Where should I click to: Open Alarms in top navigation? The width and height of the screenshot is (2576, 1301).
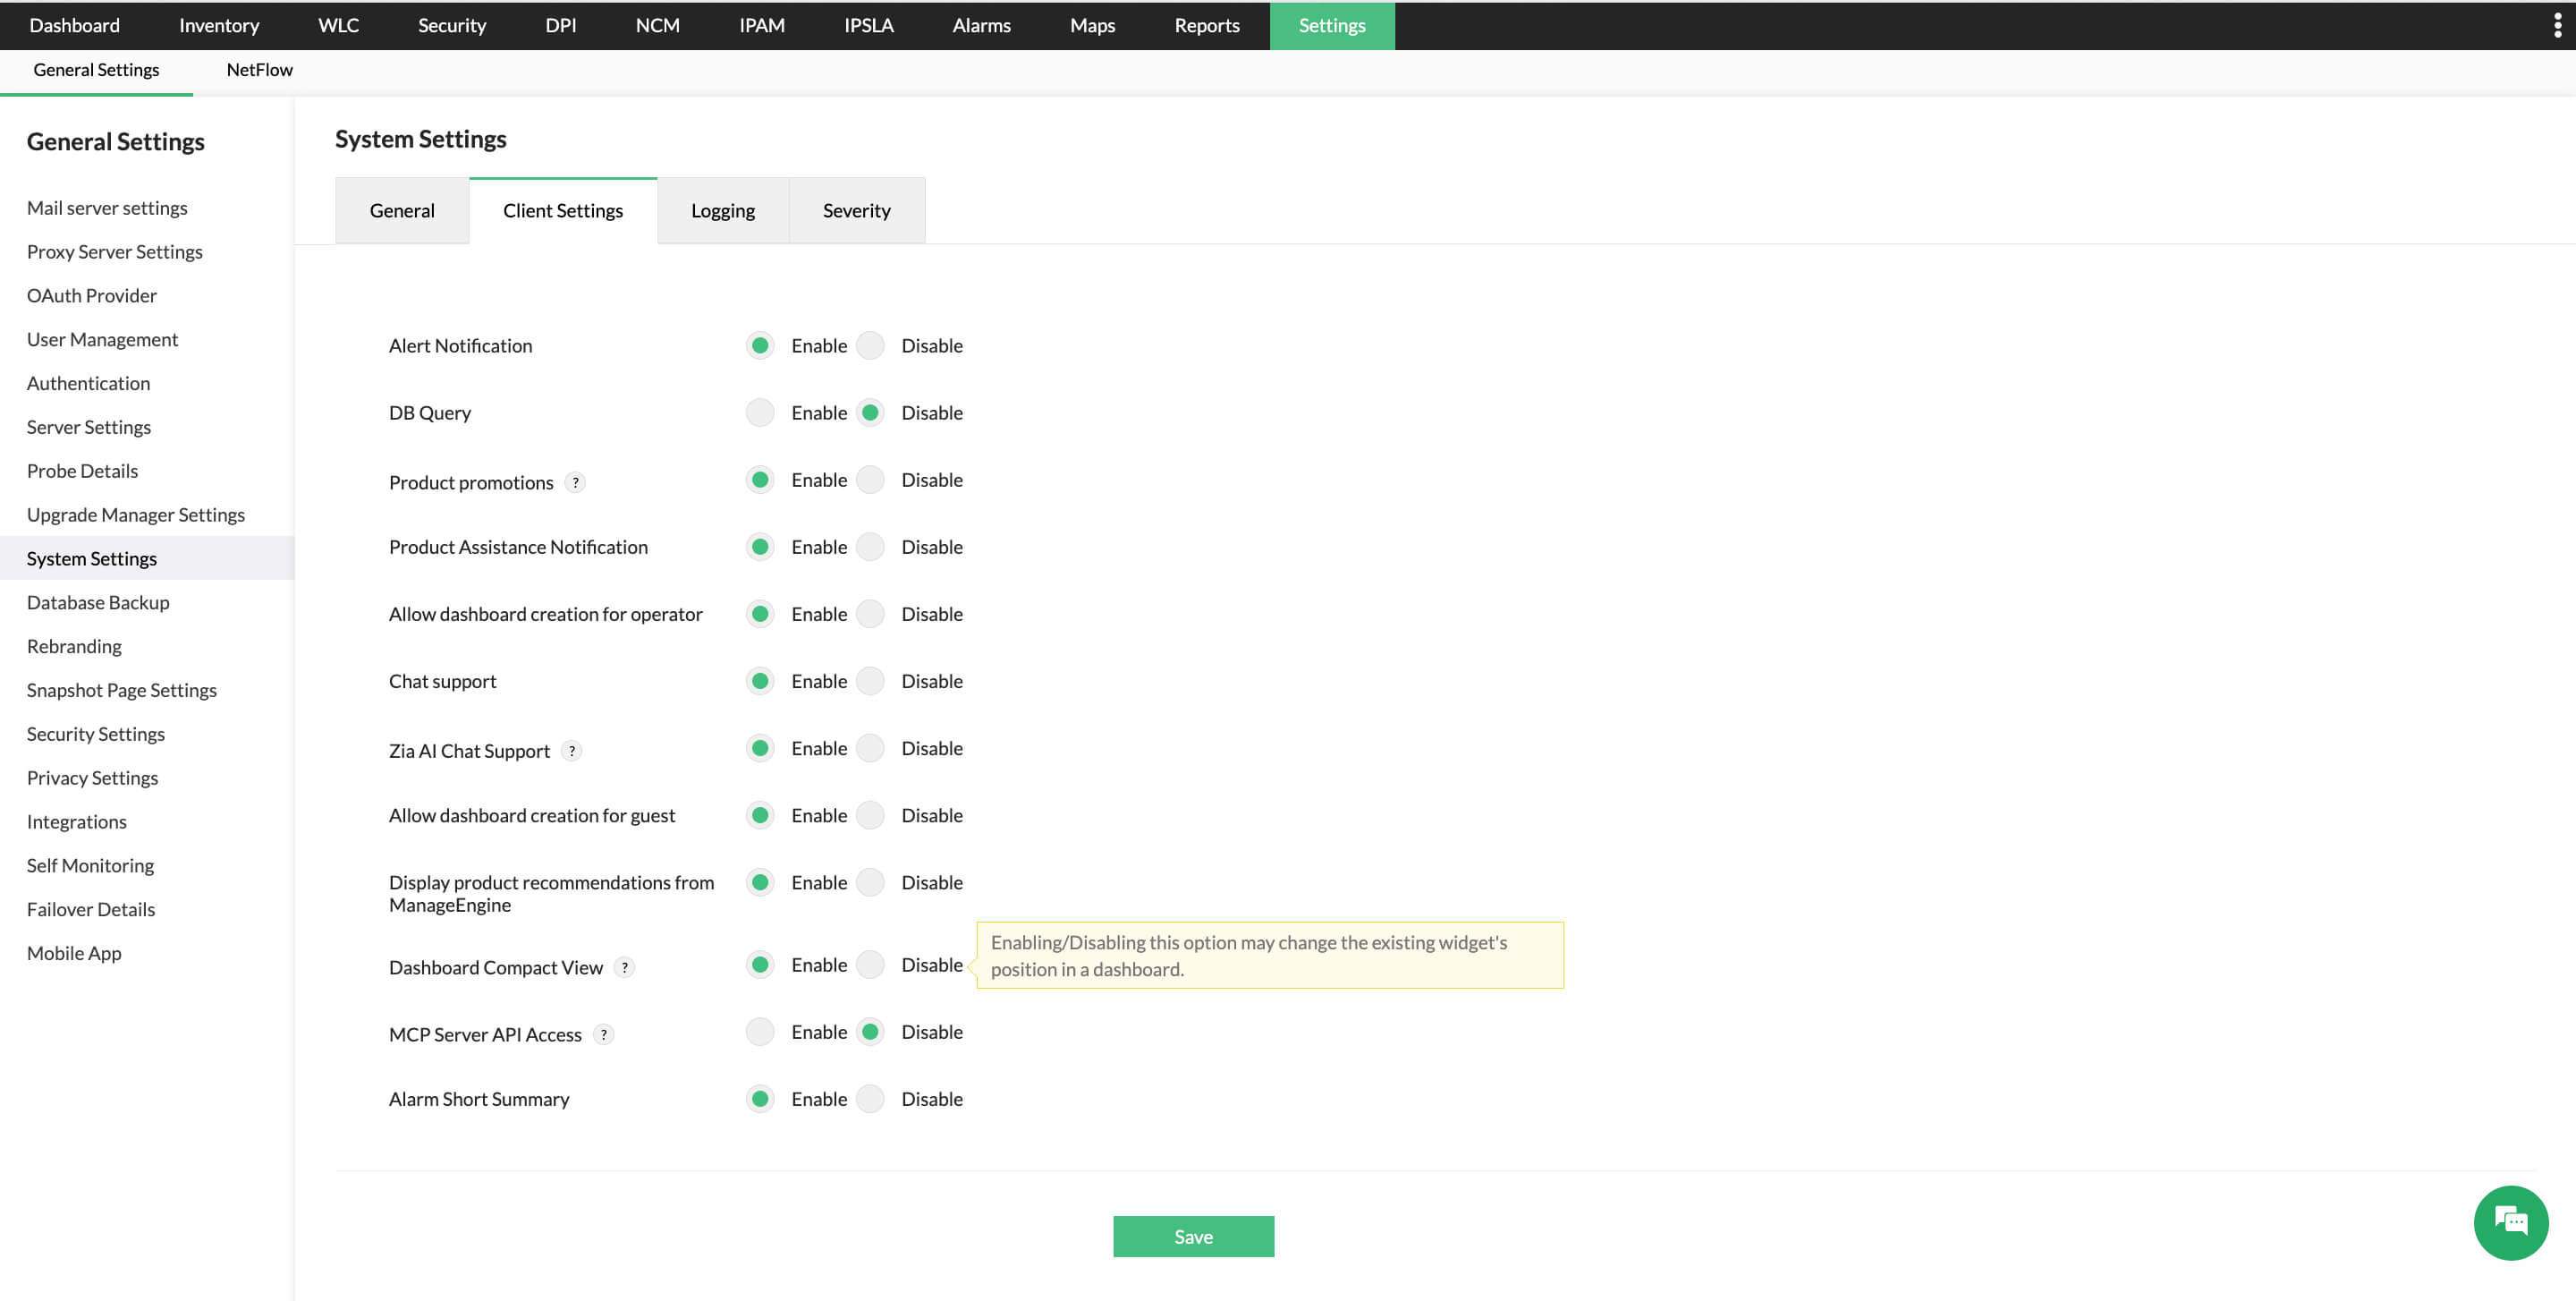tap(981, 25)
